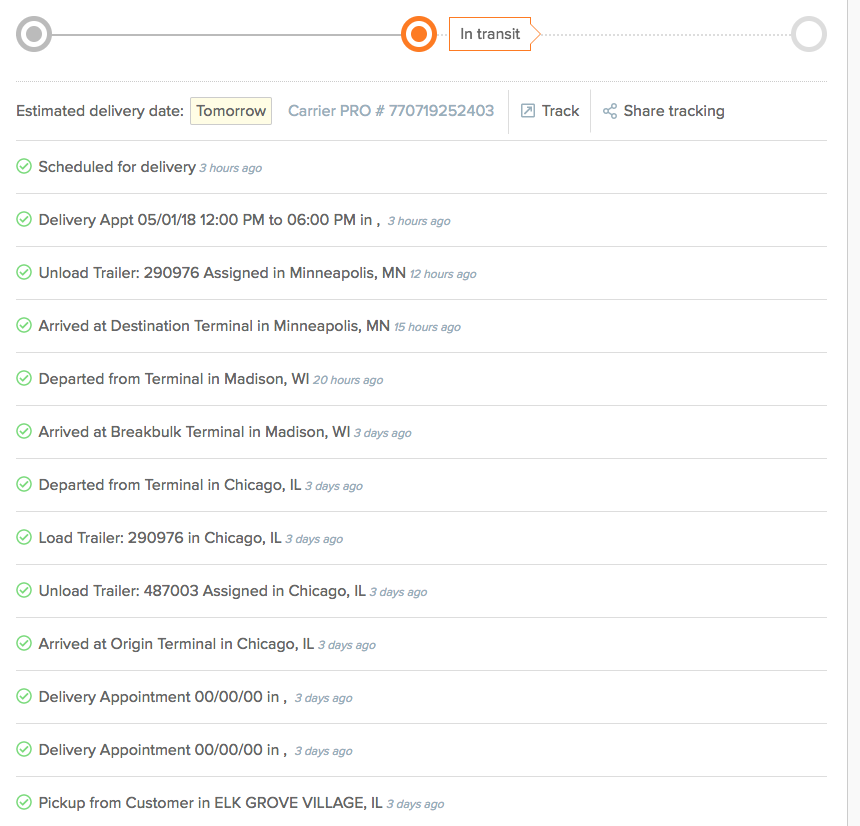This screenshot has width=860, height=826.
Task: Click the green check beside Scheduled for delivery
Action: click(24, 166)
